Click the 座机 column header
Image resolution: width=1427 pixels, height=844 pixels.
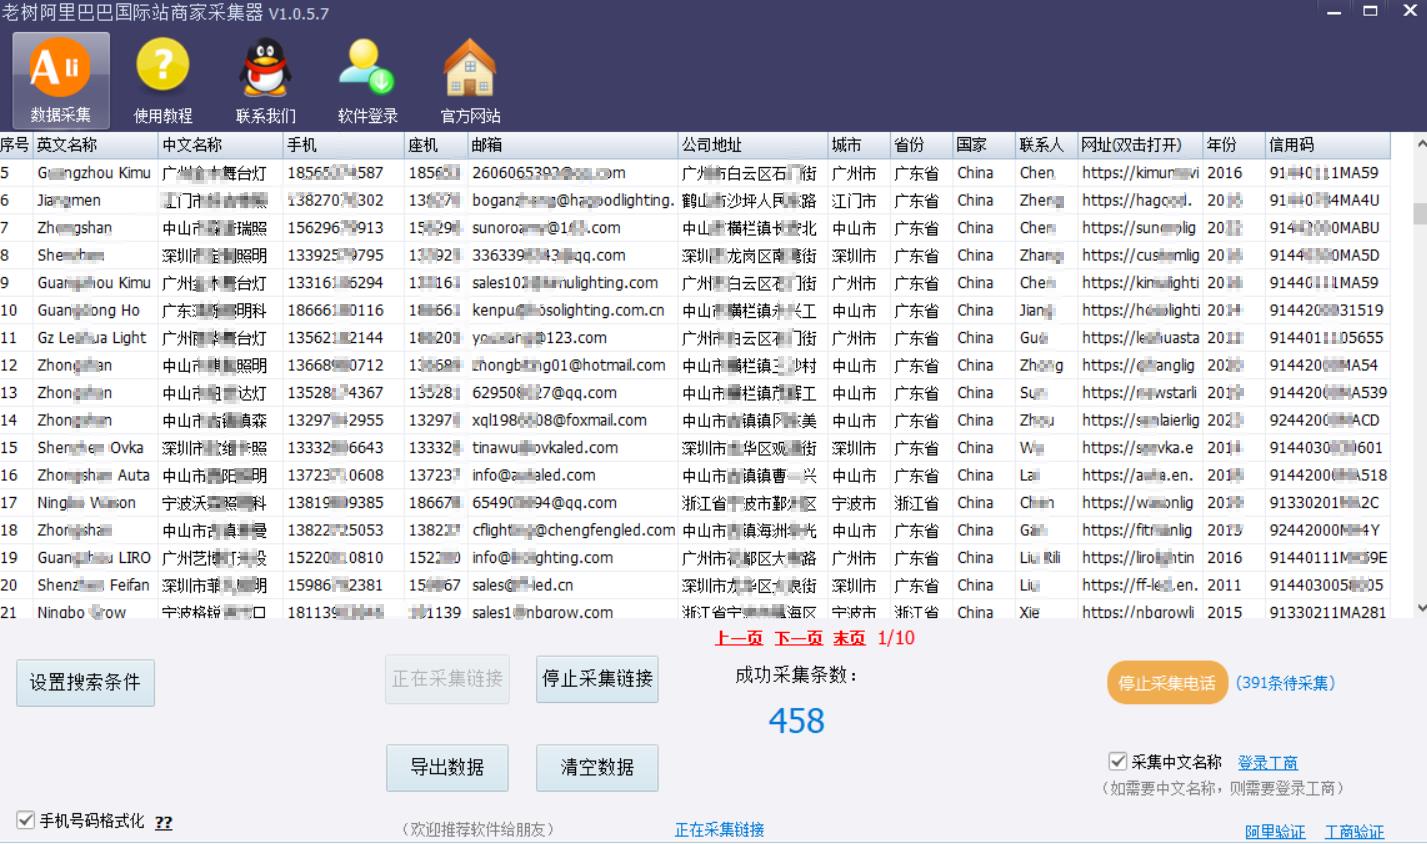point(435,145)
